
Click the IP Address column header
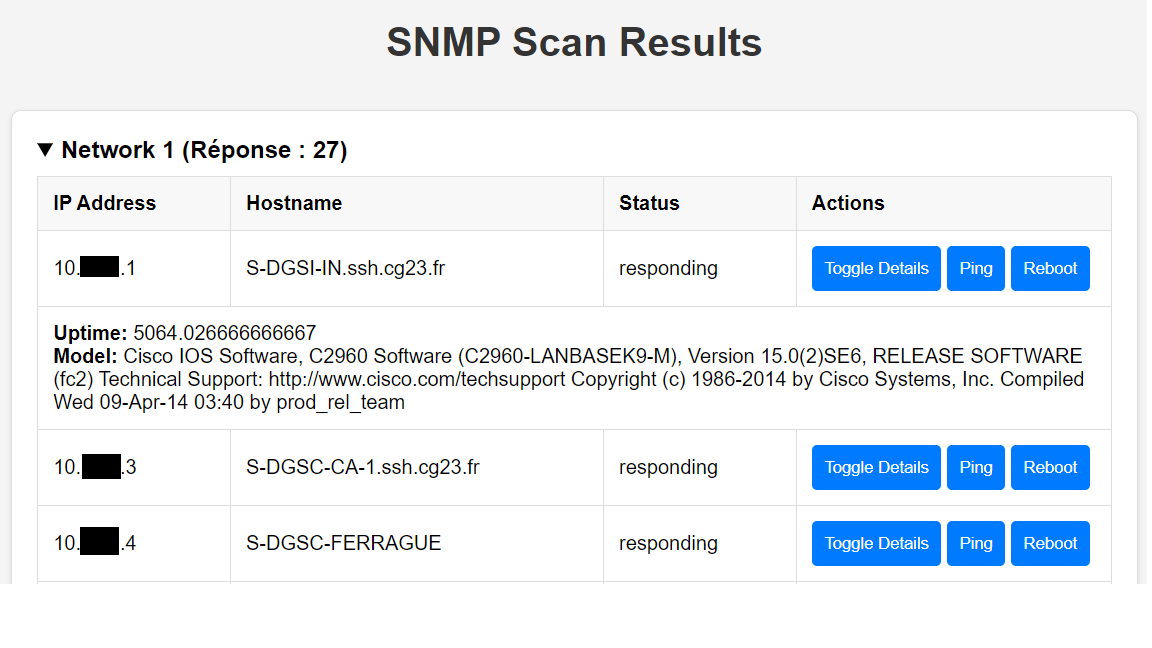105,203
